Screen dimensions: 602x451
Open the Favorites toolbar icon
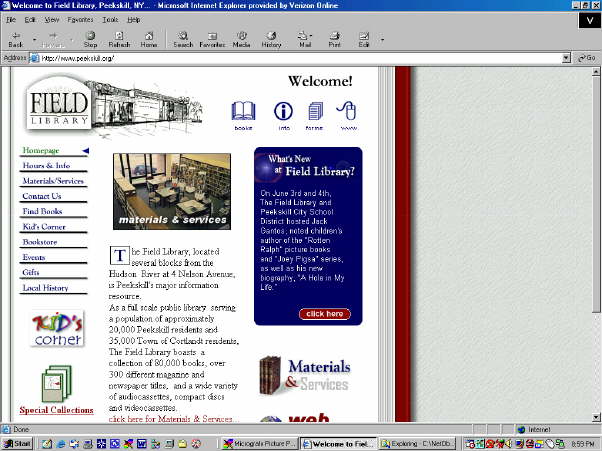point(212,40)
